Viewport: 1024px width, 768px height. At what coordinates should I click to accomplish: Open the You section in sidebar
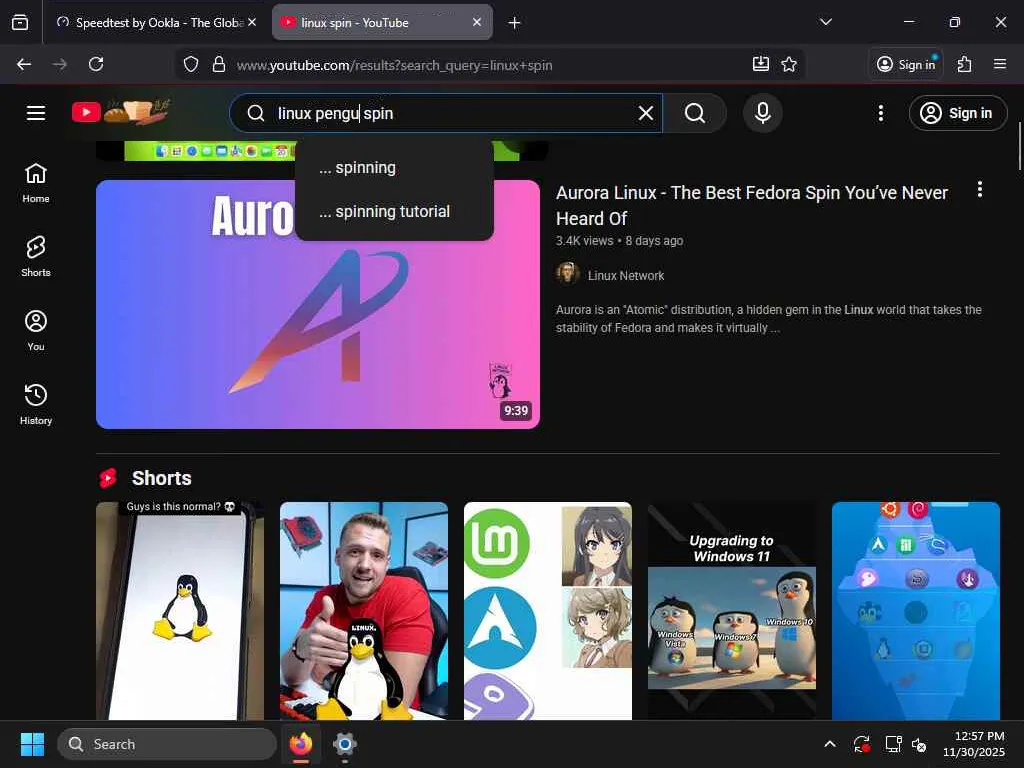click(36, 330)
